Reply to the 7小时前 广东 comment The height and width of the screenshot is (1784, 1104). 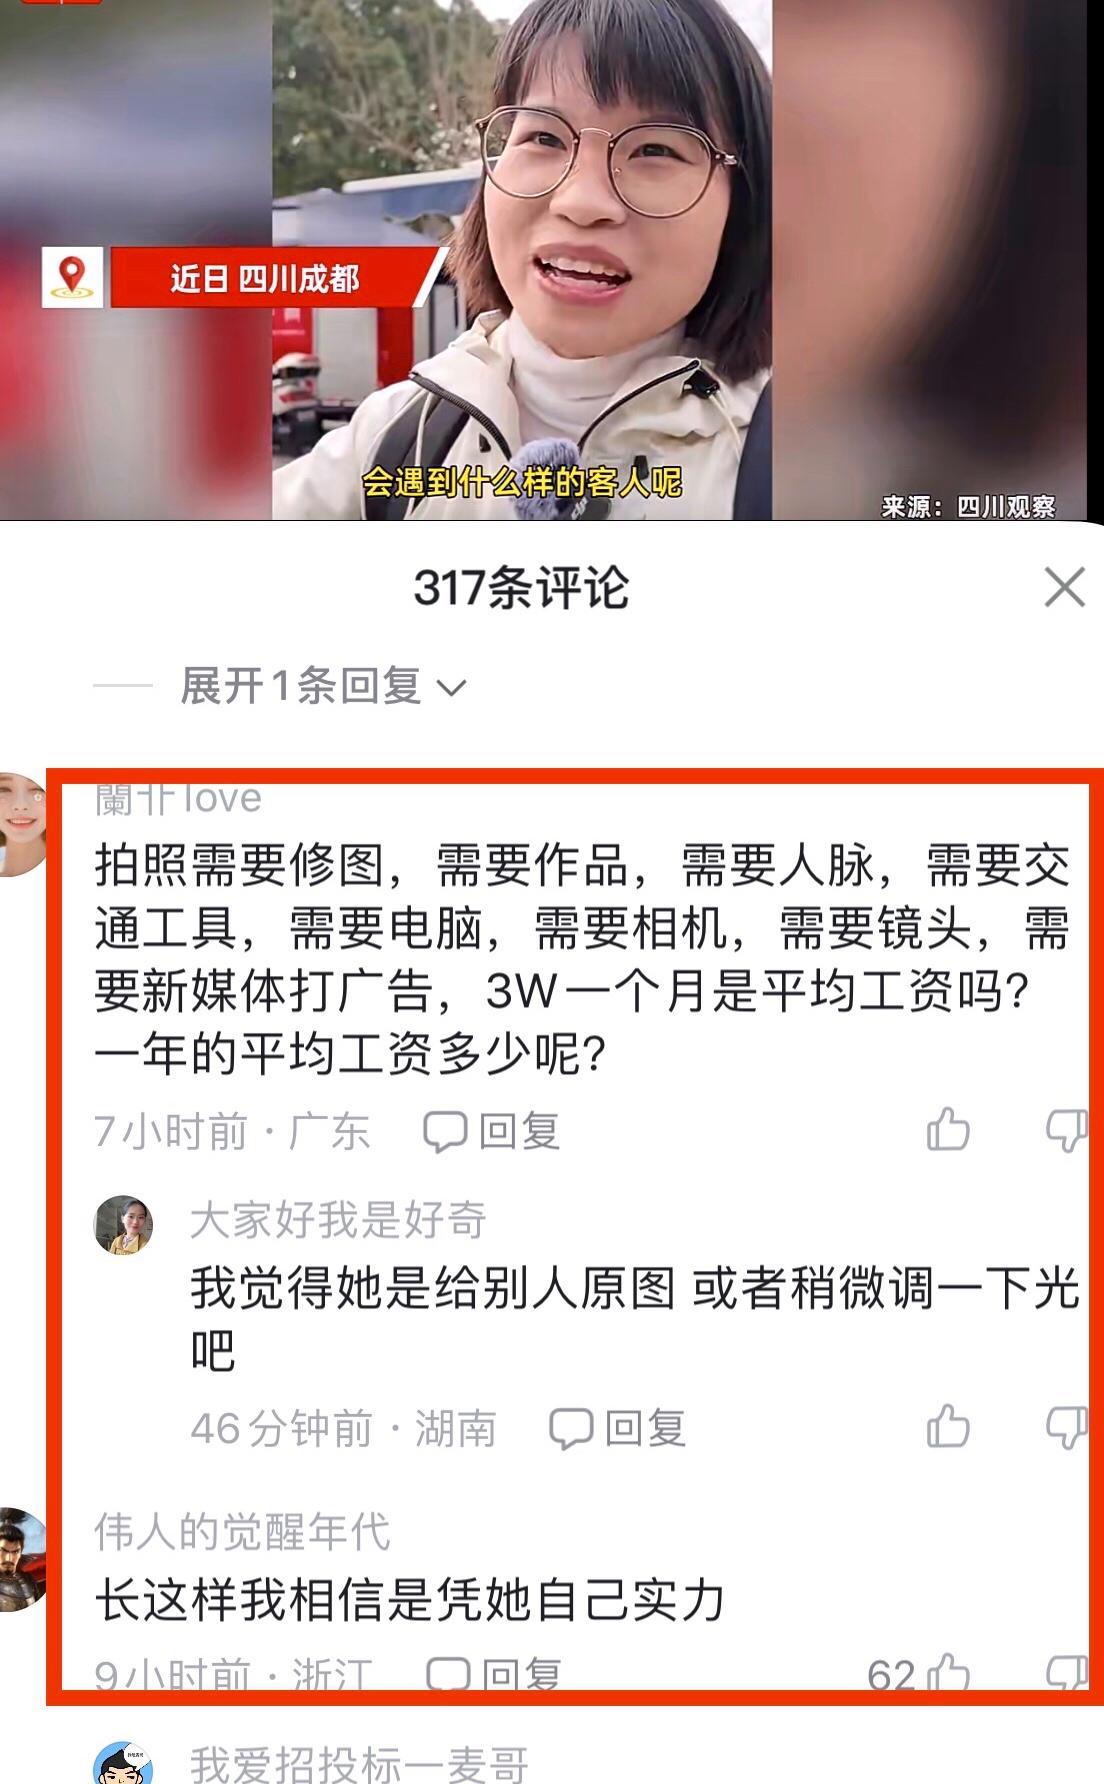tap(491, 1131)
